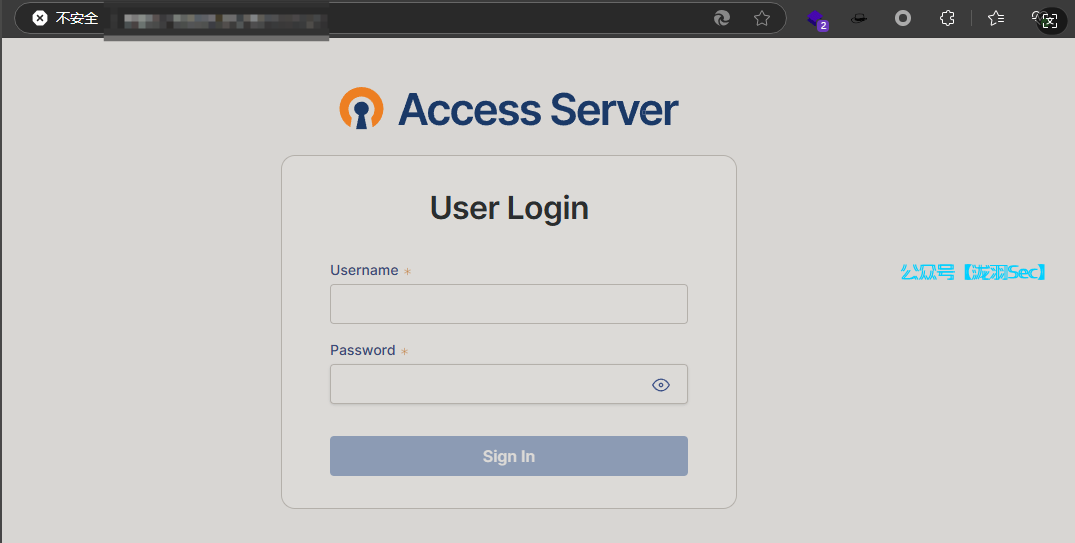Click the Username field label

(x=364, y=270)
